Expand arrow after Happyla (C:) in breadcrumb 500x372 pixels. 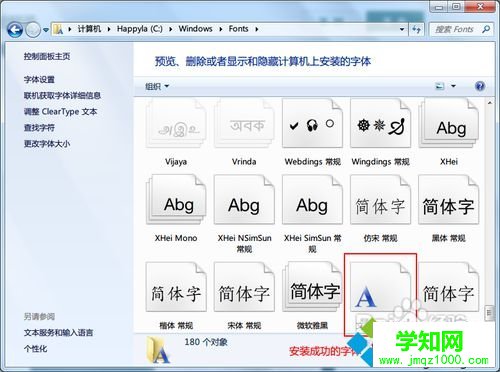click(x=170, y=29)
